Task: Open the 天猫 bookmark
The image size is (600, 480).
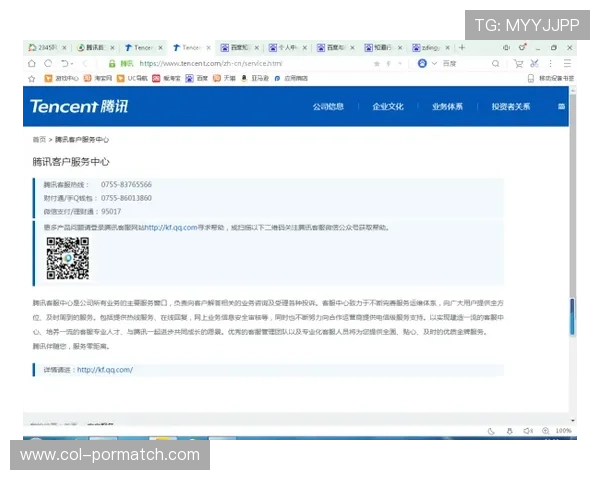Action: [224, 78]
